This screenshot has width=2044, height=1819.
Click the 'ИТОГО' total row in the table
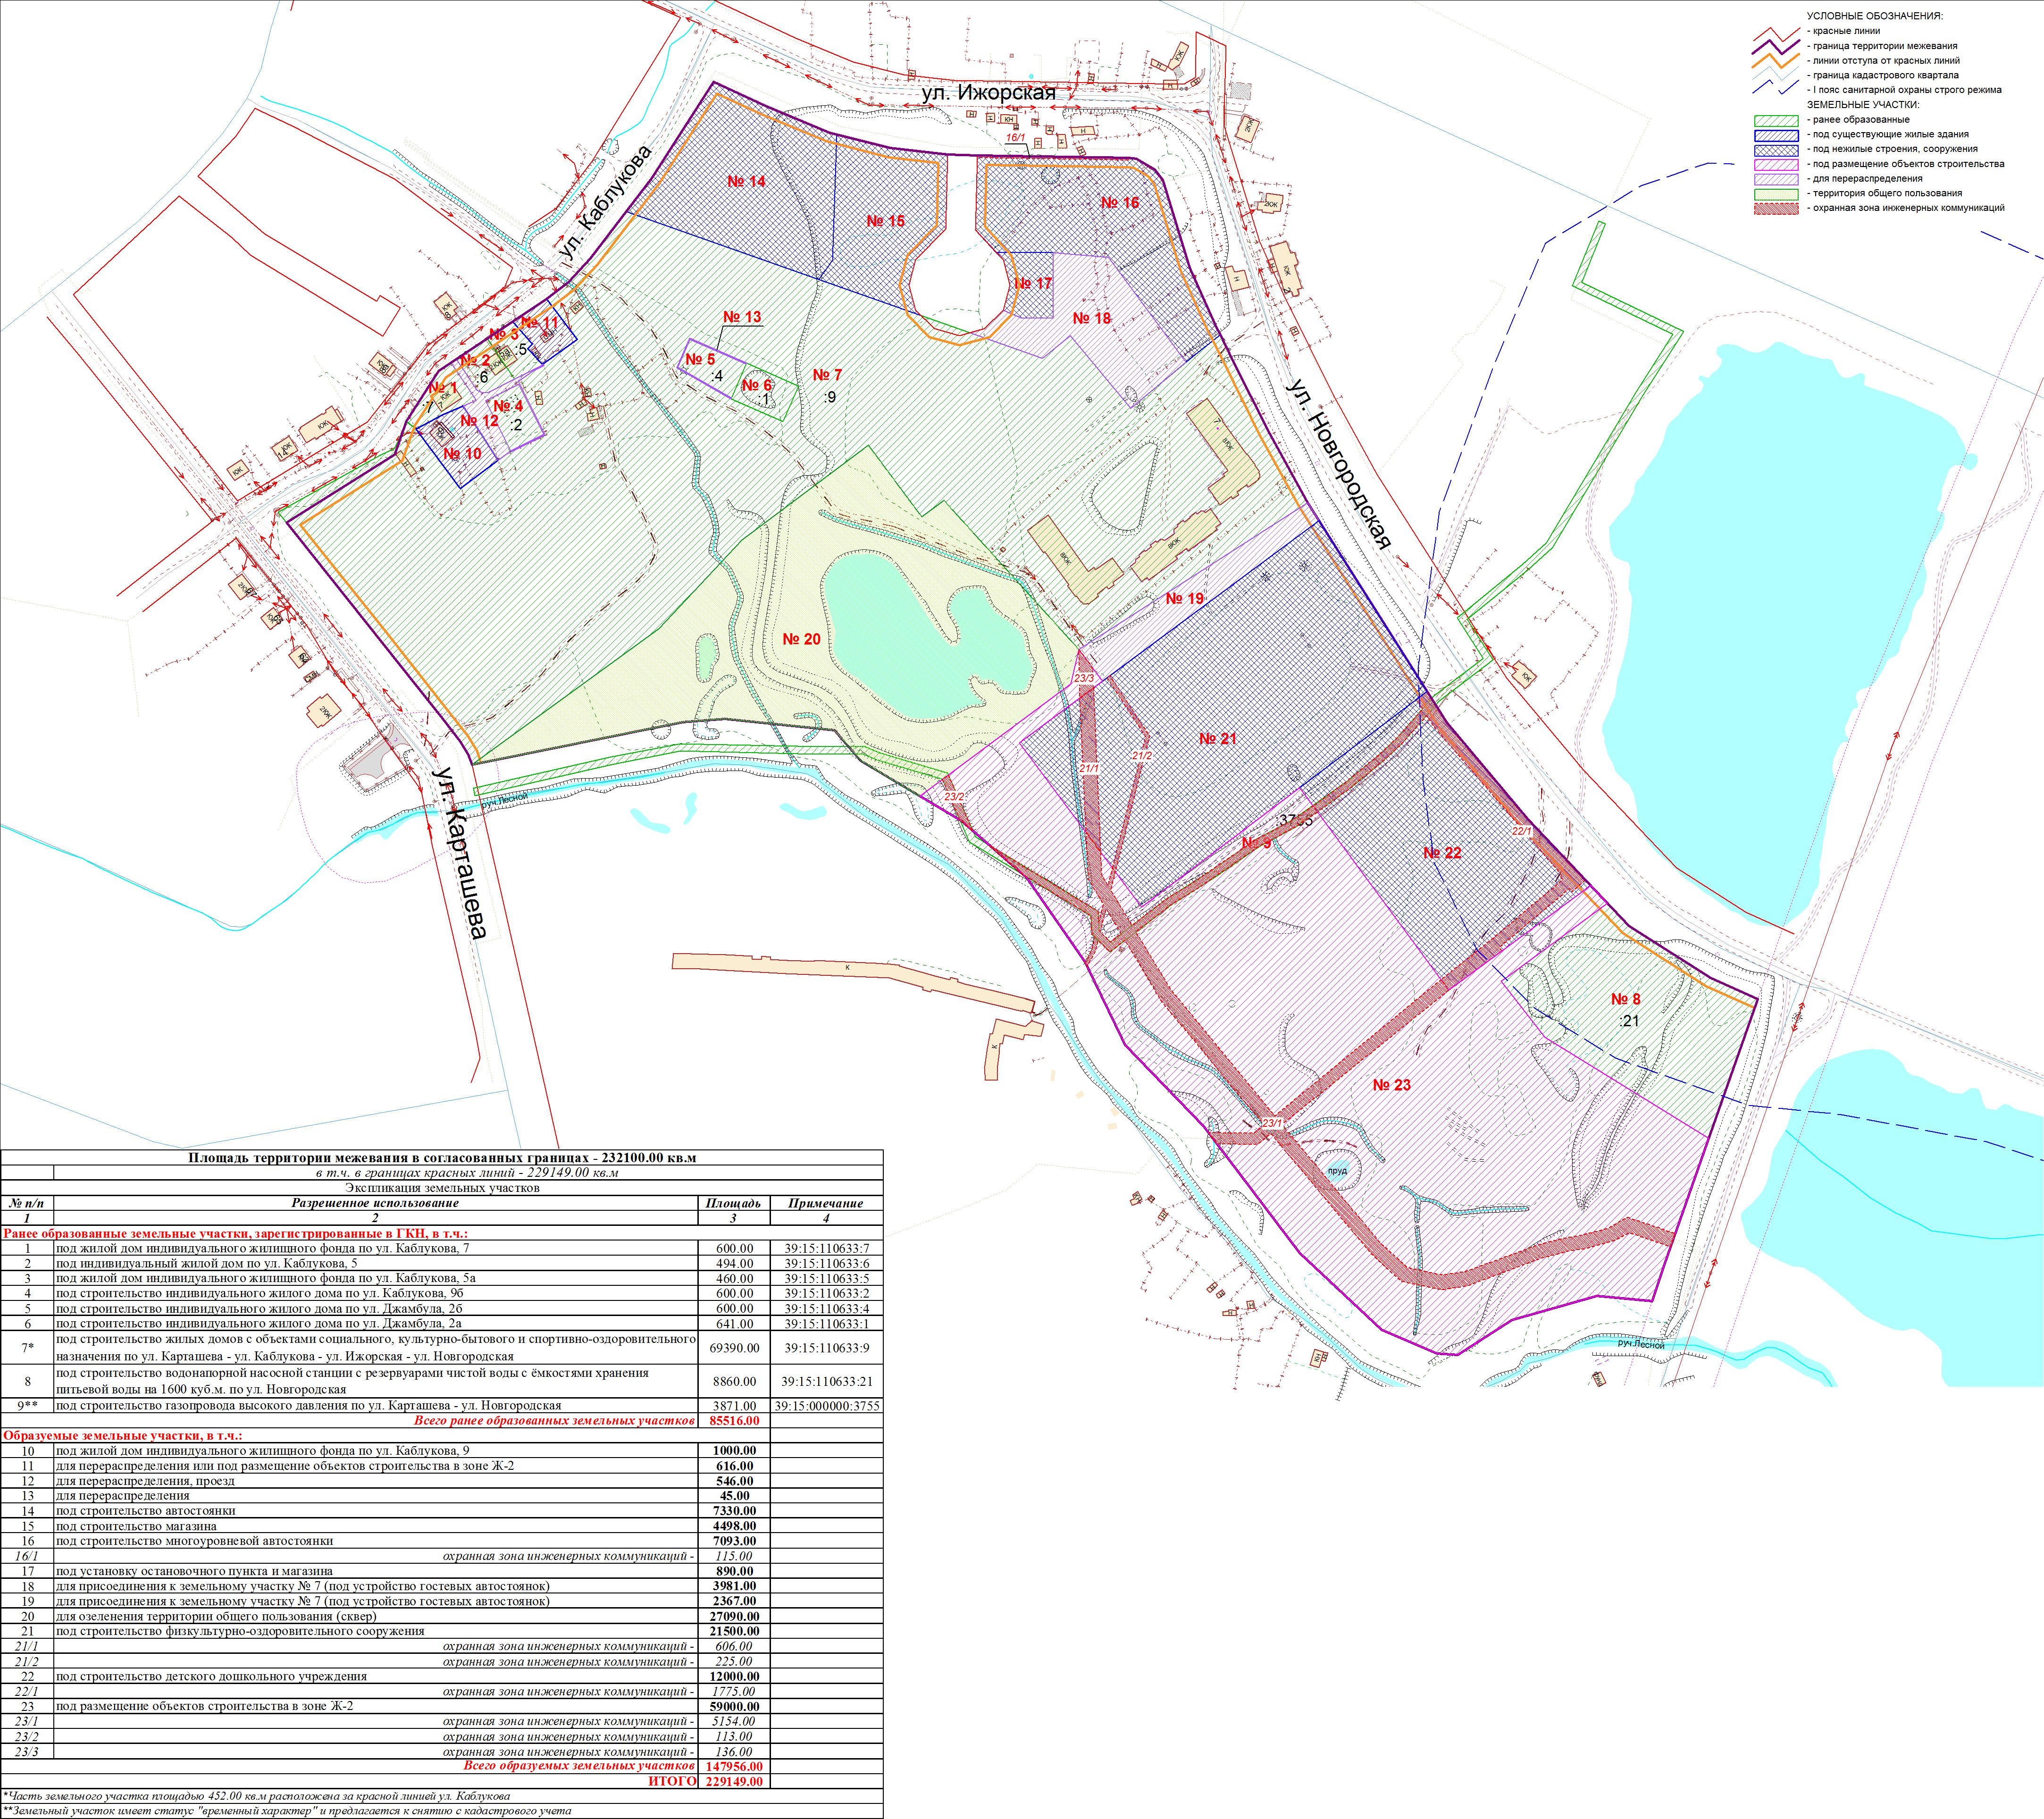[672, 1782]
